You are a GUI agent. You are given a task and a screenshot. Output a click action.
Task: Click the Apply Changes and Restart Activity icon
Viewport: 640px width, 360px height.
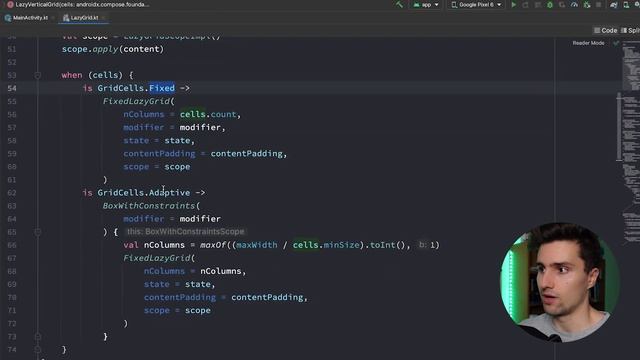click(x=525, y=5)
